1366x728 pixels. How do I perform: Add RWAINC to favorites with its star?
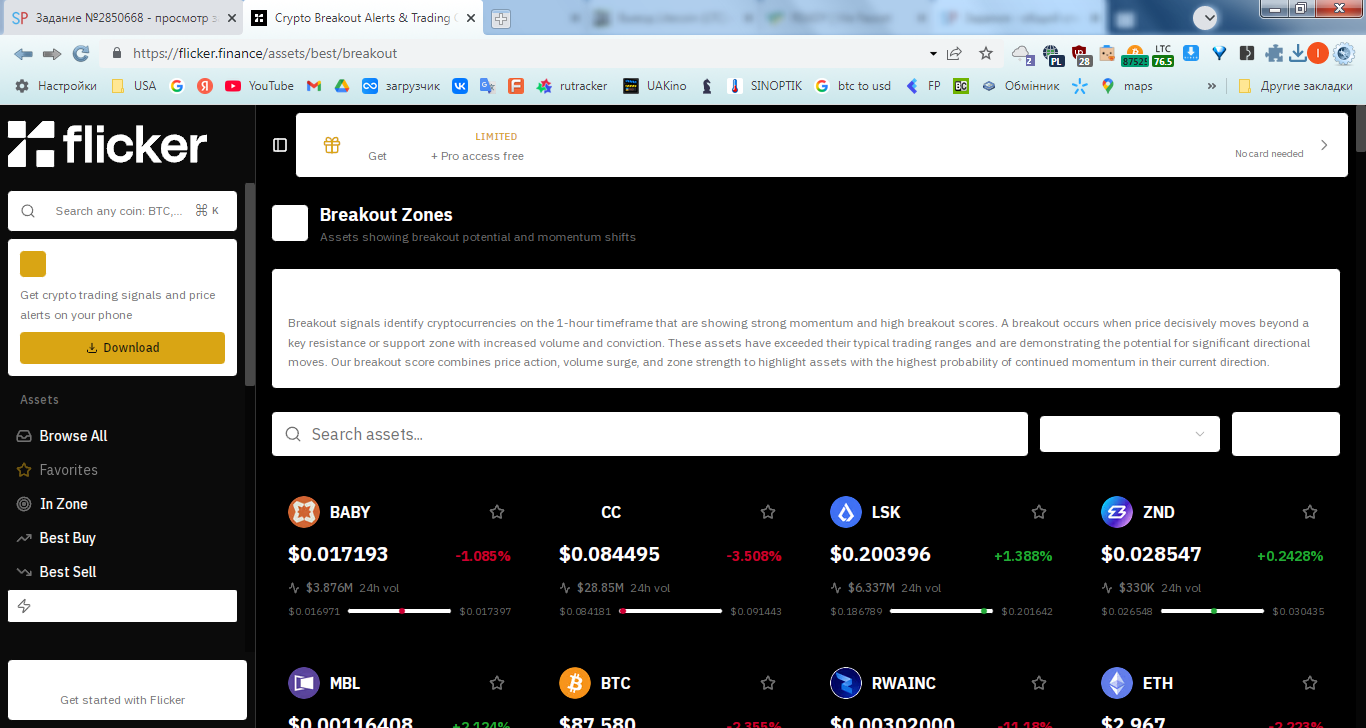pyautogui.click(x=1039, y=683)
